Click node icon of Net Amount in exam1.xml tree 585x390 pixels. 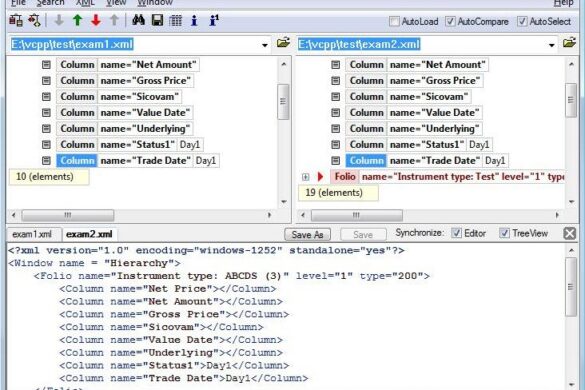tap(46, 65)
